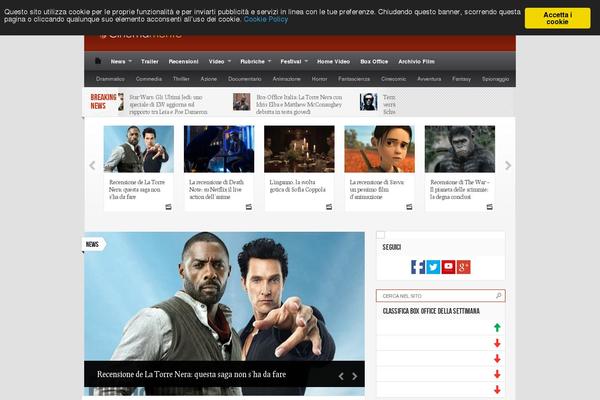
Task: Accept cookies with the Accetta i cookie button
Action: point(557,18)
